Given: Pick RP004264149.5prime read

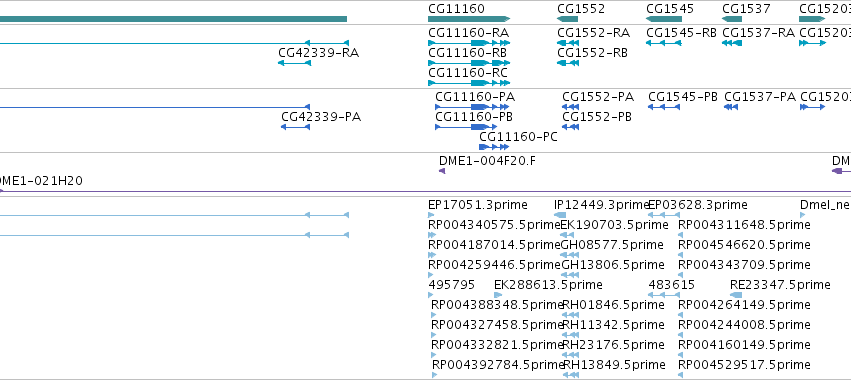Looking at the screenshot, I should [x=745, y=305].
